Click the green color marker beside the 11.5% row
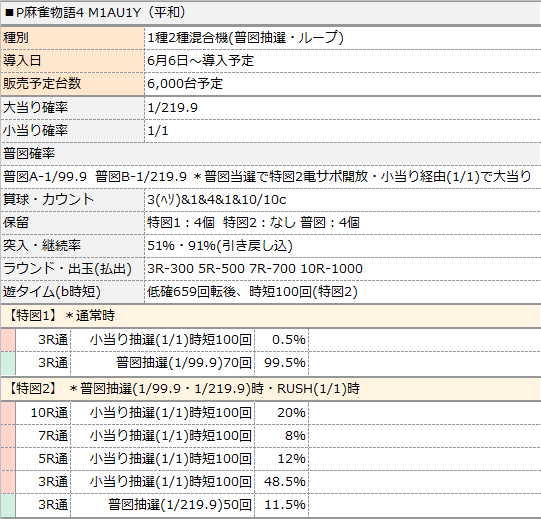The width and height of the screenshot is (541, 519). (x=8, y=505)
